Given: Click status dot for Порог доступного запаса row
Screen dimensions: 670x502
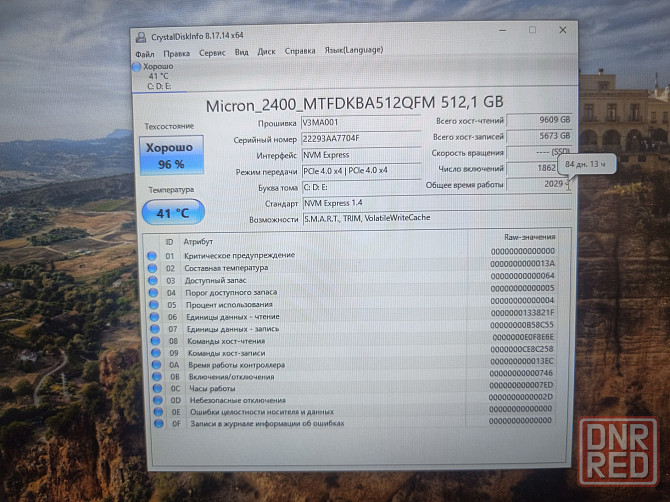Looking at the screenshot, I should tap(153, 293).
